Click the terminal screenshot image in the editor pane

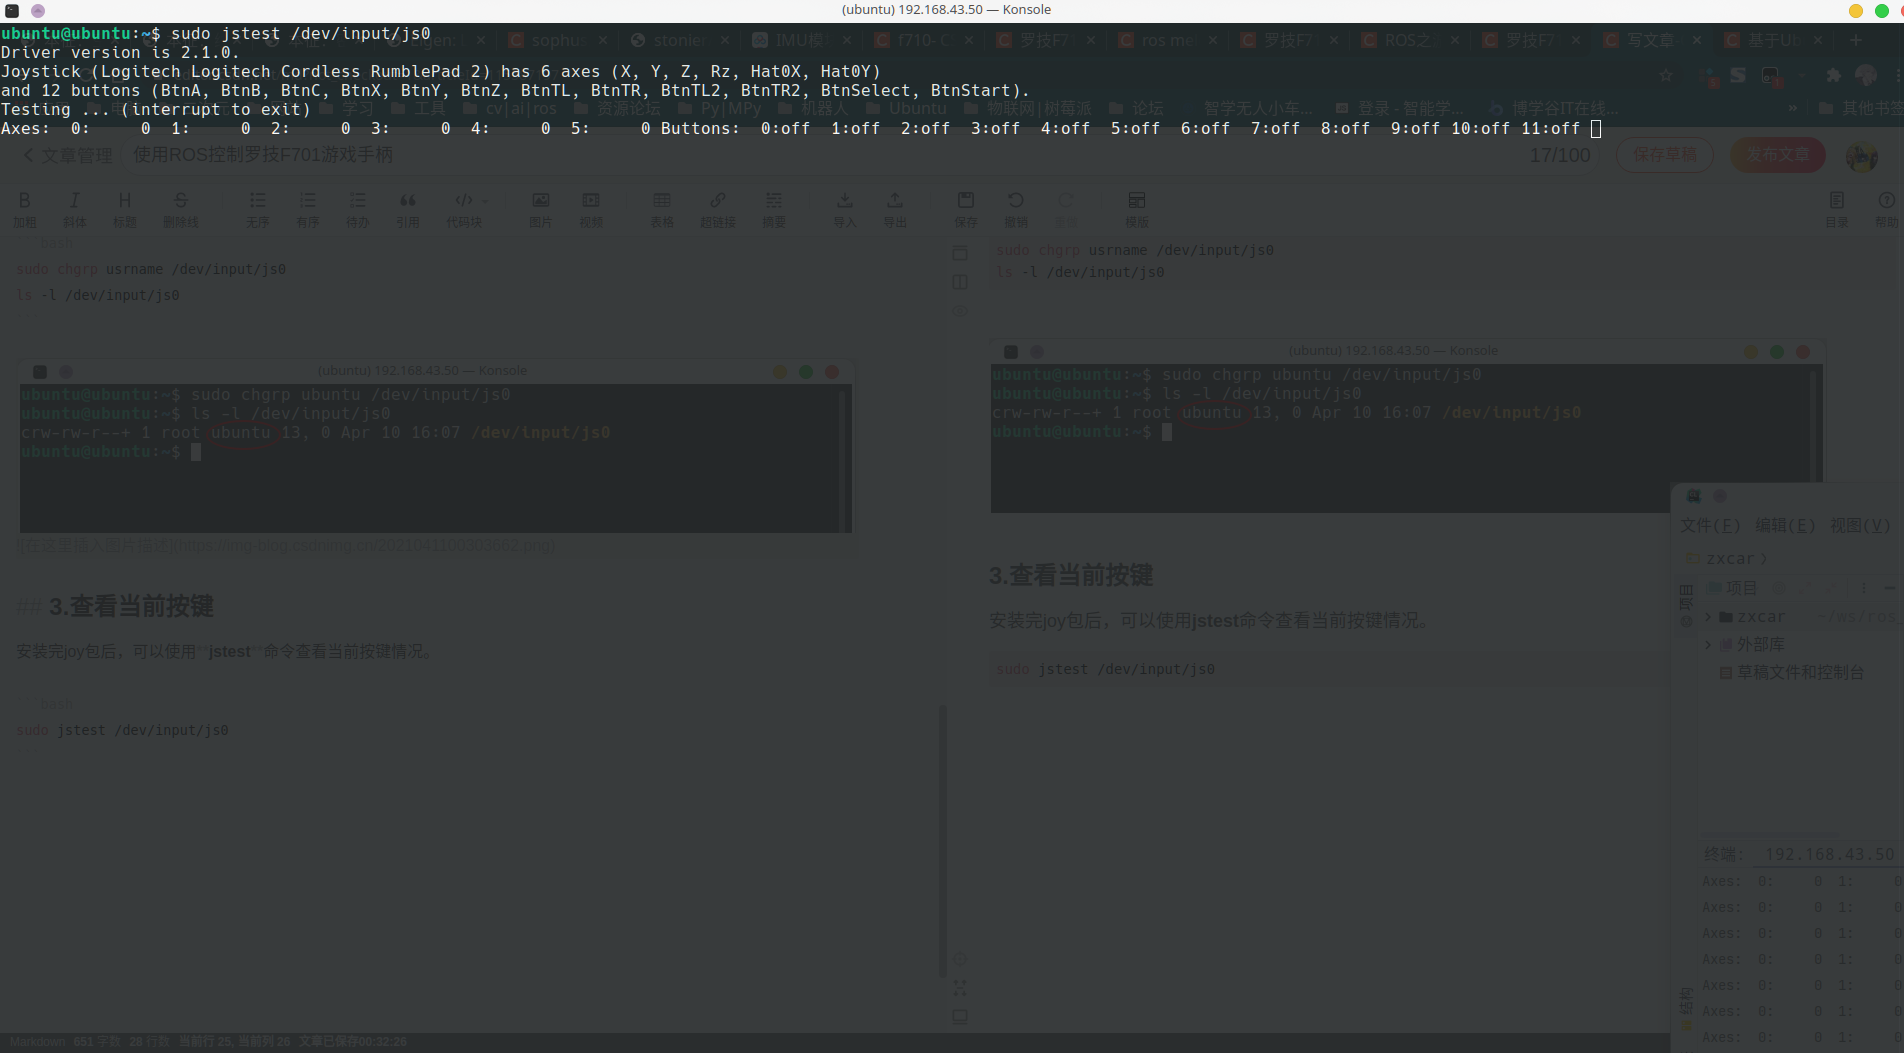[435, 447]
